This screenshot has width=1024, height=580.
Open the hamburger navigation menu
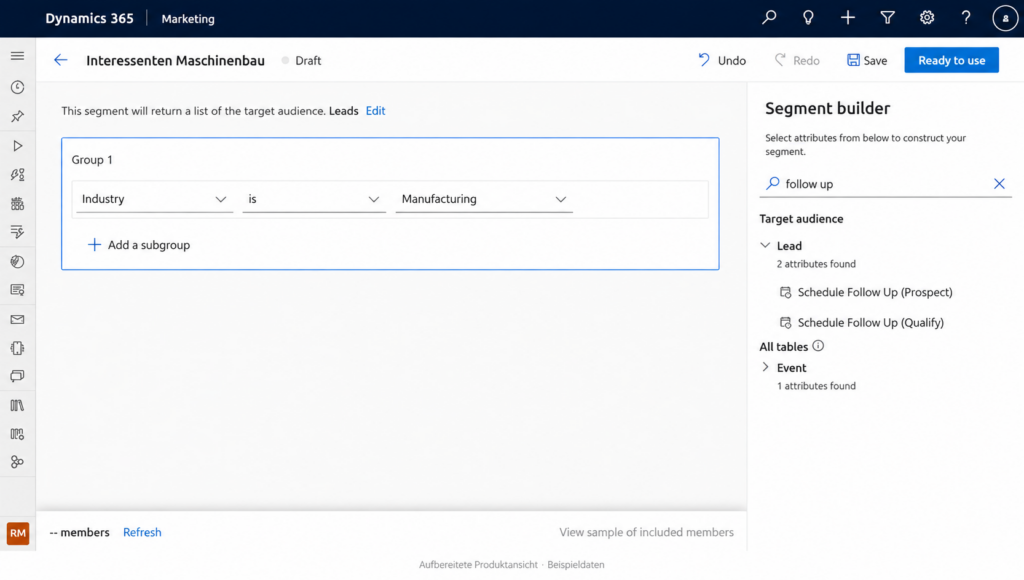coord(18,56)
